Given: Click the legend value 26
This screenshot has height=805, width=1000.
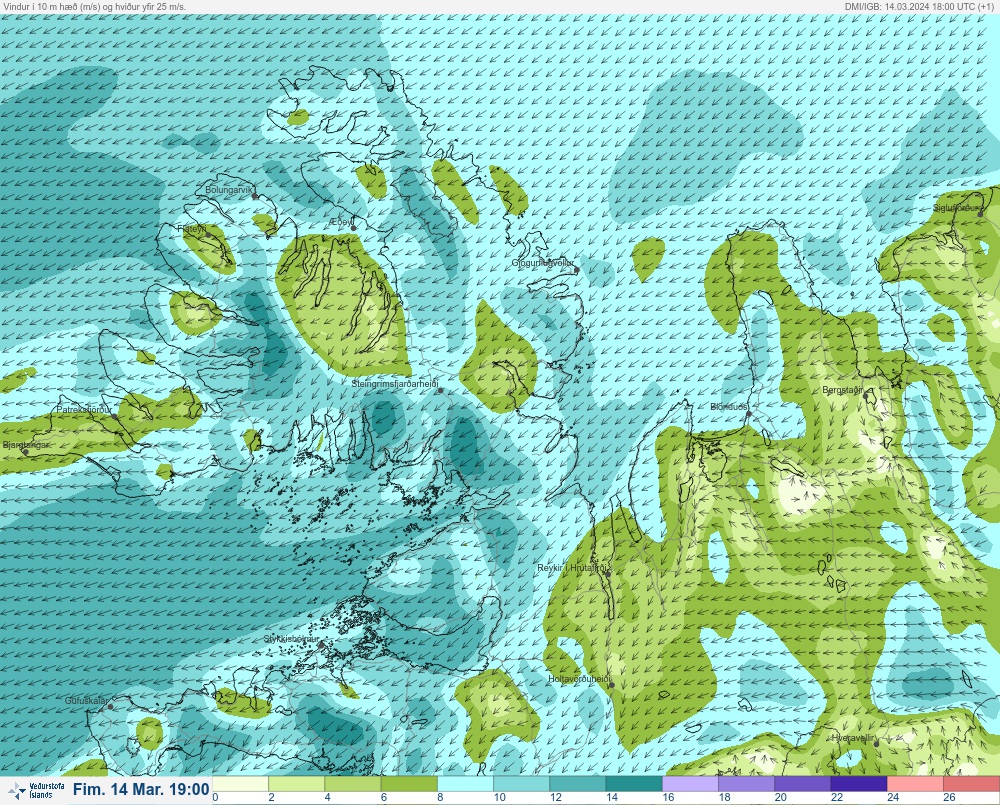Looking at the screenshot, I should tap(950, 797).
